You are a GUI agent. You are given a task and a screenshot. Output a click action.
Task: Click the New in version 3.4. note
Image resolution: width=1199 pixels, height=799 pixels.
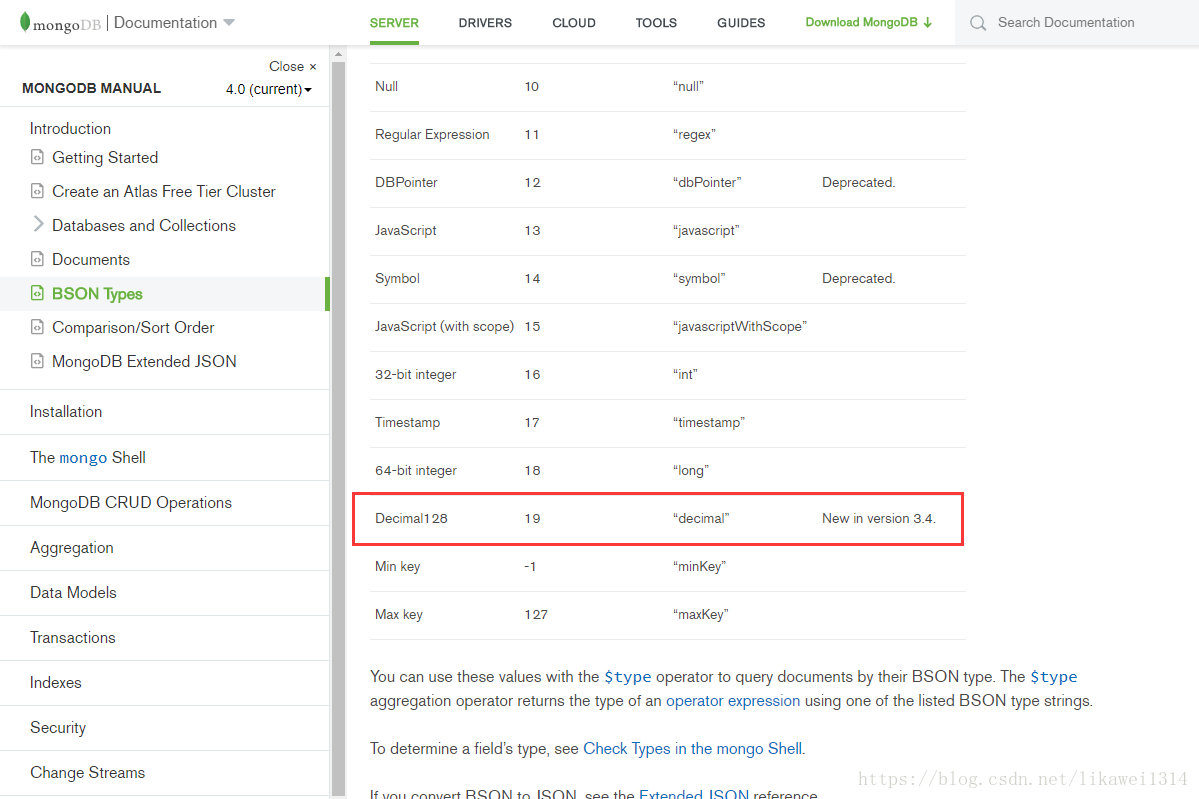(x=879, y=518)
